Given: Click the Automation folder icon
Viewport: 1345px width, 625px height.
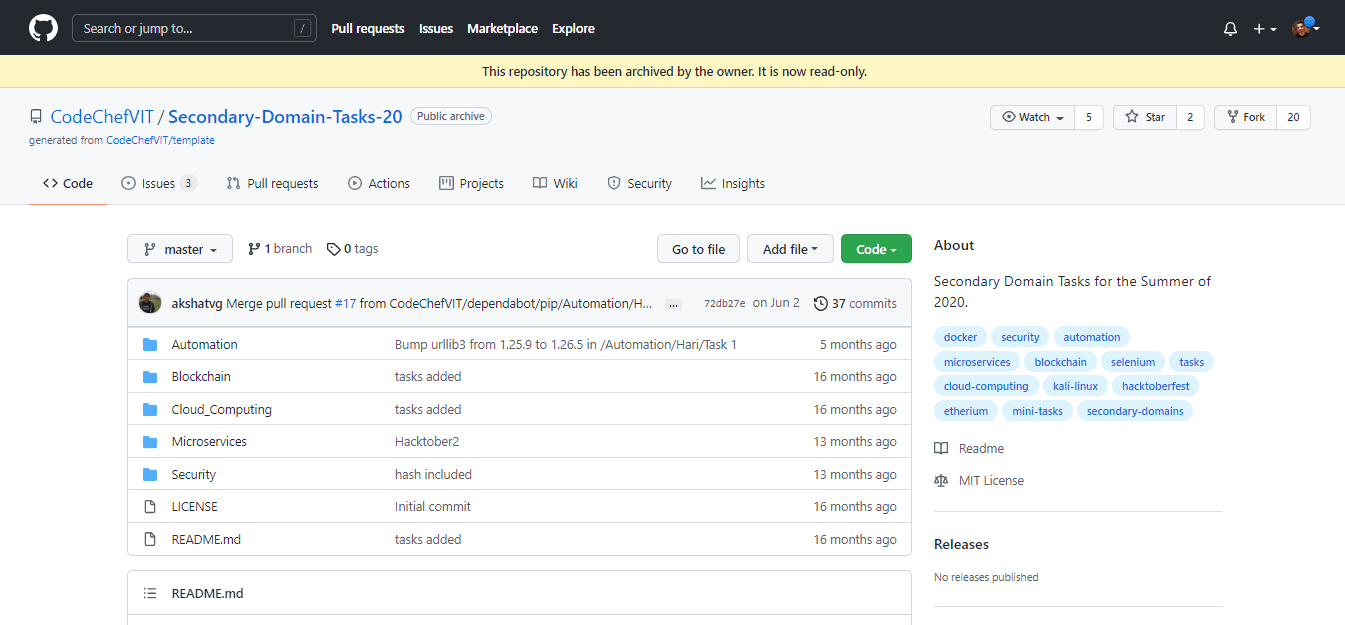Looking at the screenshot, I should pos(150,344).
